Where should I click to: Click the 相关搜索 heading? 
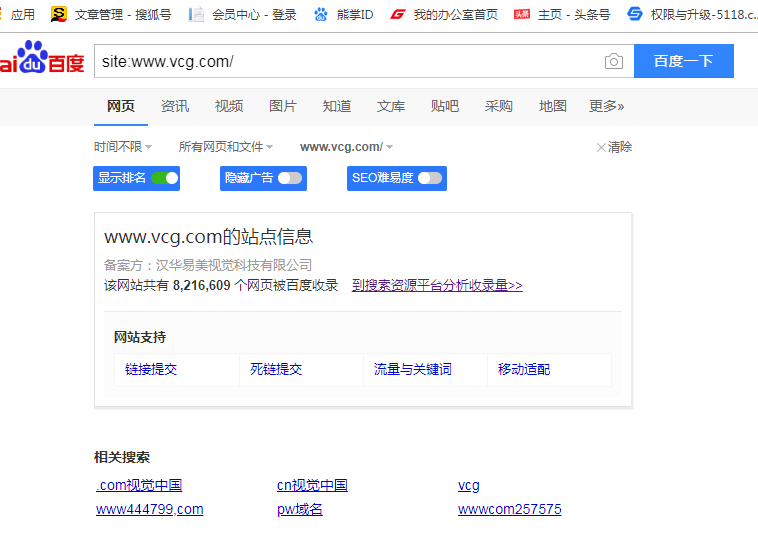tap(122, 457)
